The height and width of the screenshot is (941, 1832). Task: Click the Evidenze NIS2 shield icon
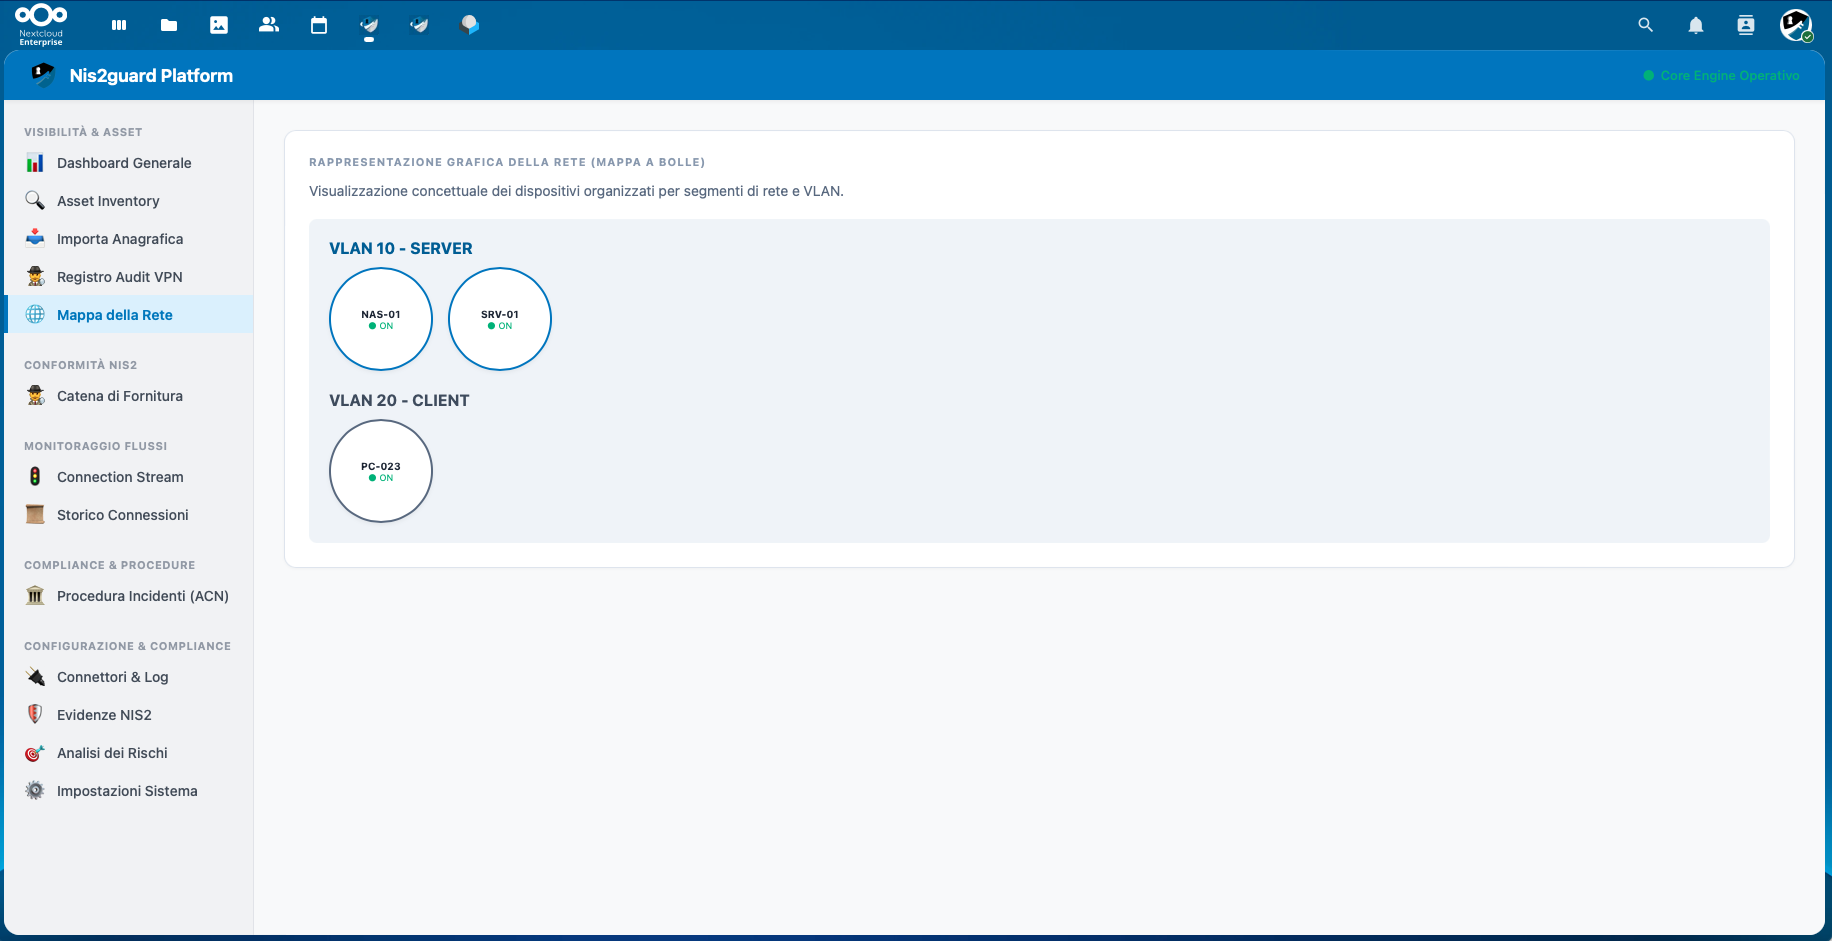pos(35,715)
